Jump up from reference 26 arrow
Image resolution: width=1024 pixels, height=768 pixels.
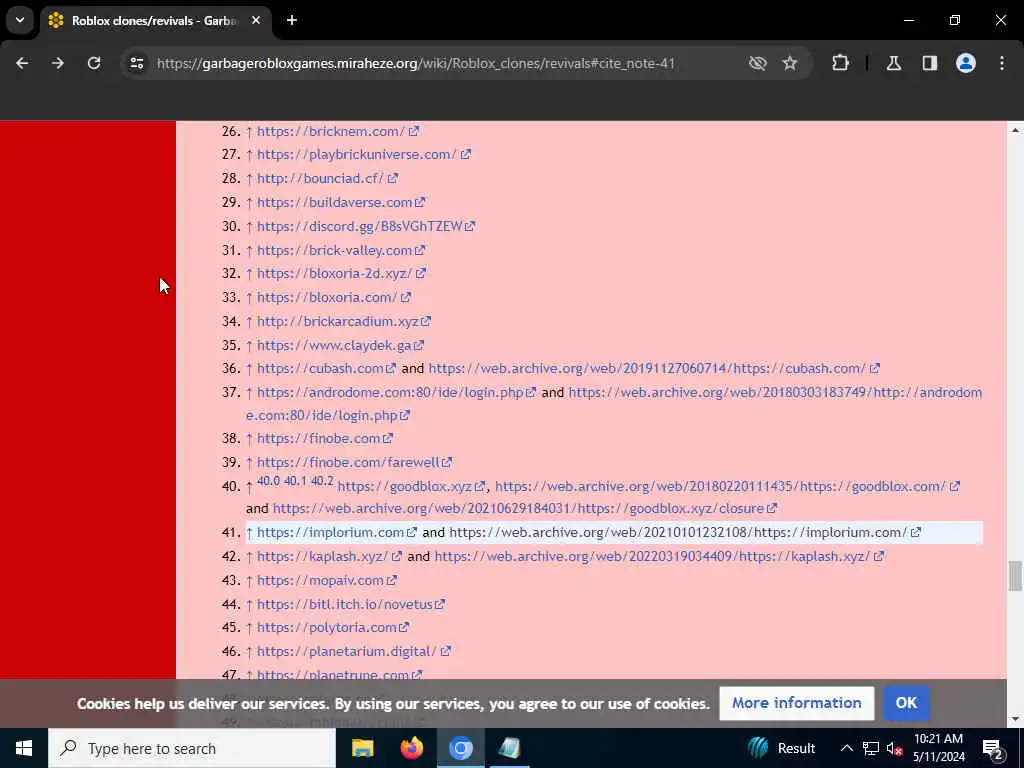tap(249, 132)
